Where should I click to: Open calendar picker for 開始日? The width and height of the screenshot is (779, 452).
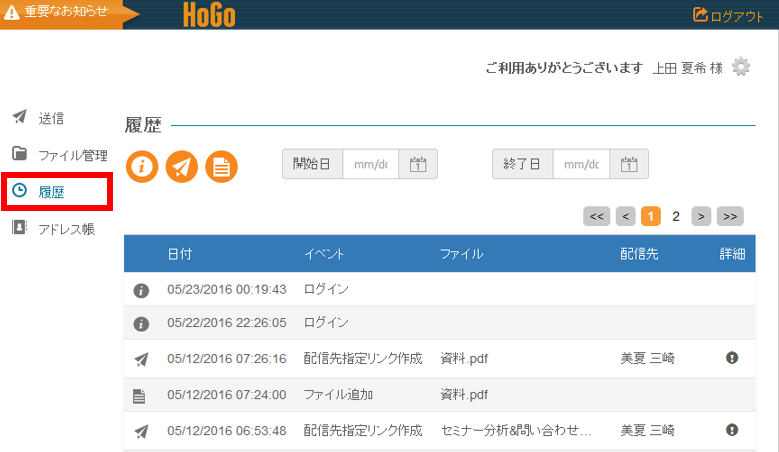(418, 164)
